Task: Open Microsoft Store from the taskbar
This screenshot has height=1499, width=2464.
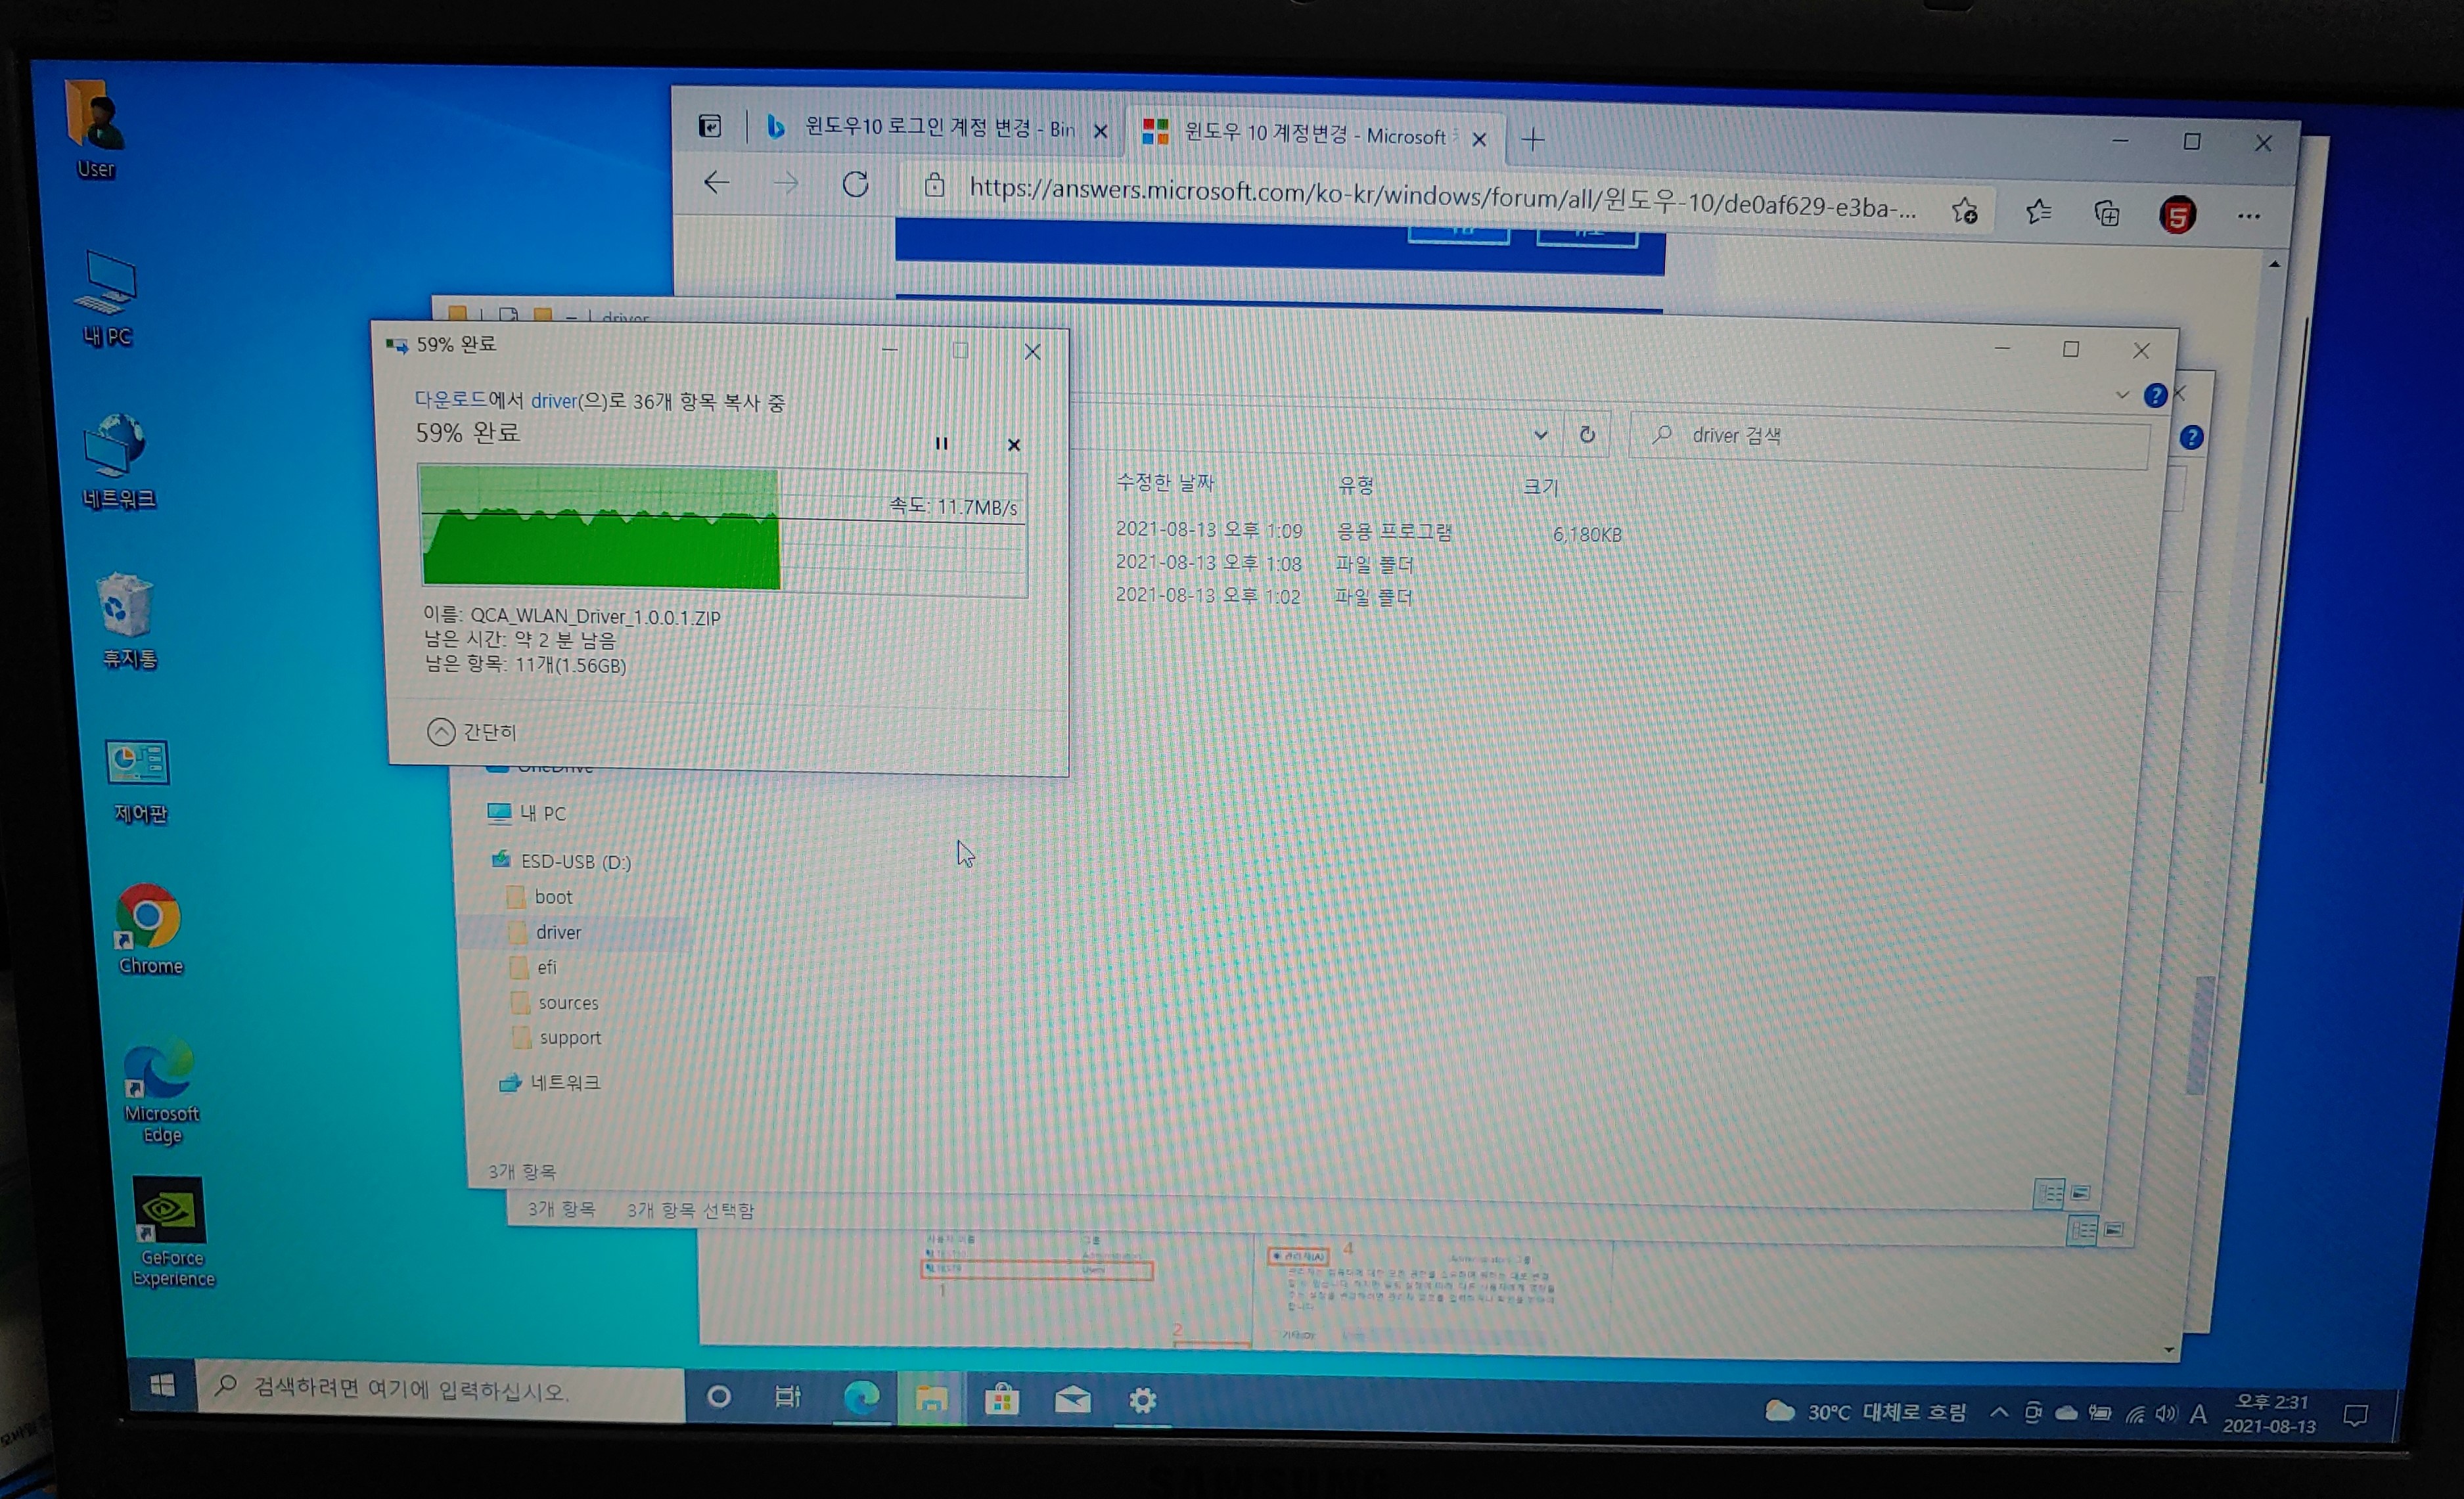Action: pyautogui.click(x=1001, y=1400)
